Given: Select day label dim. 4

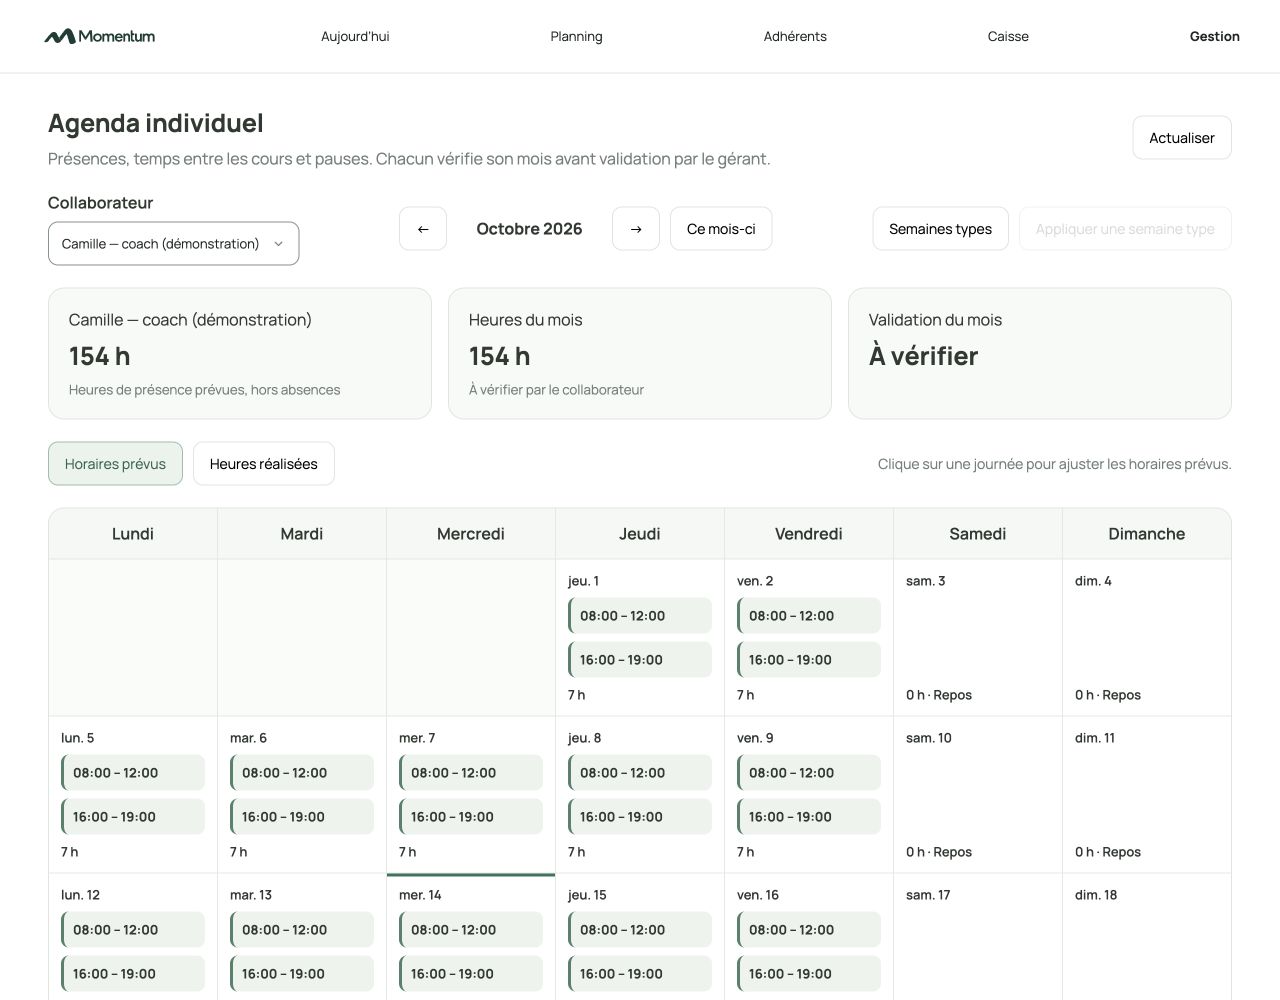Looking at the screenshot, I should pos(1093,581).
